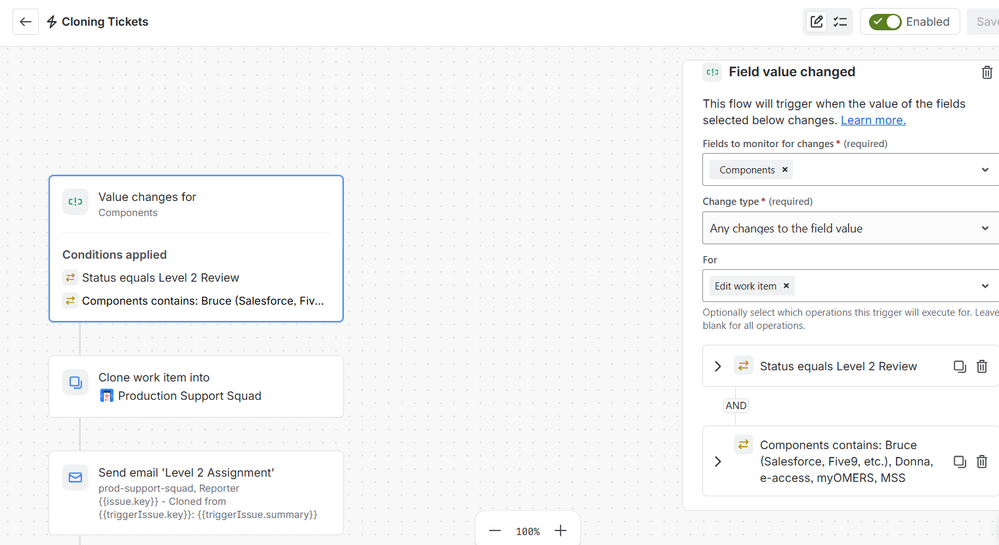Toggle the Enabled switch off
This screenshot has width=999, height=545.
click(x=885, y=22)
